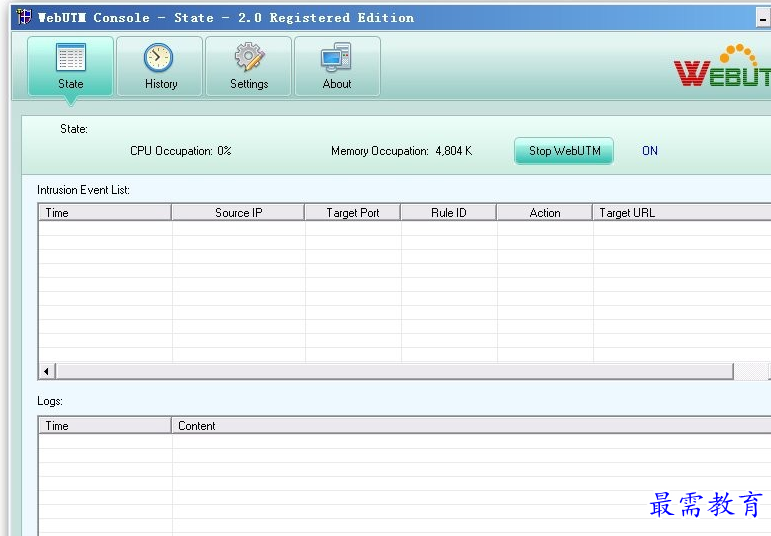Click the scroll-left arrow of event list
Viewport: 771px width, 536px height.
47,371
